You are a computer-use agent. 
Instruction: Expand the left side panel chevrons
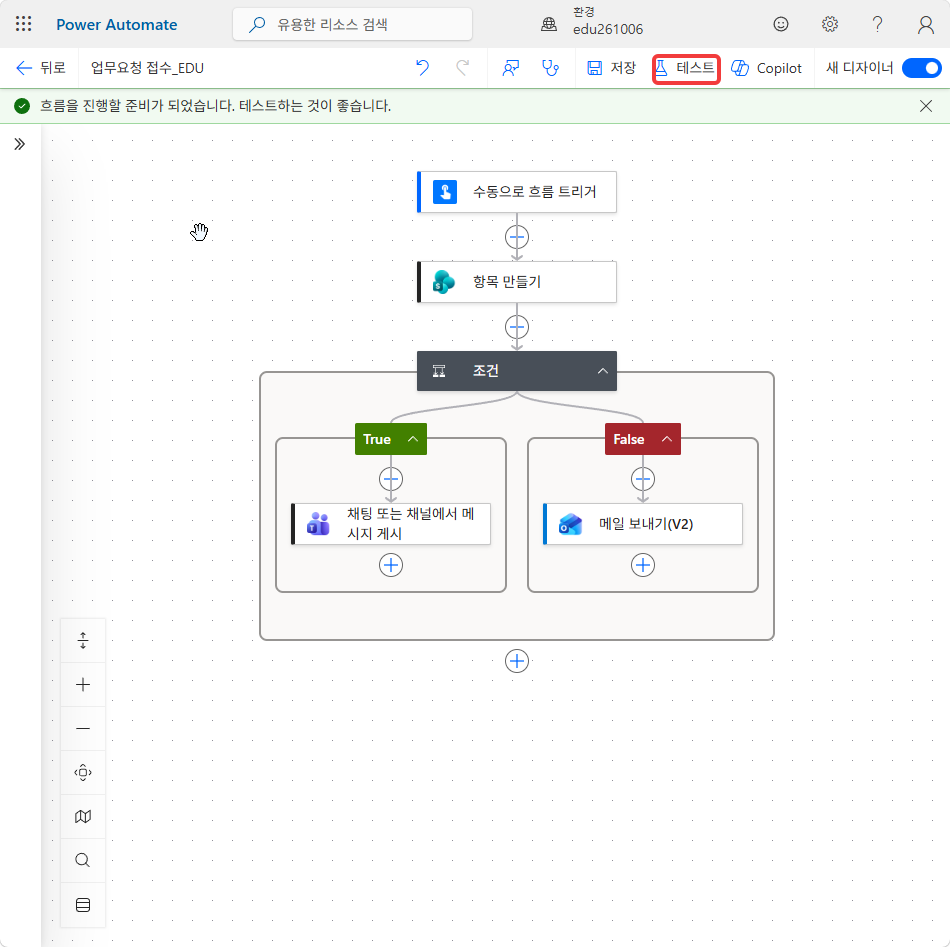tap(19, 144)
